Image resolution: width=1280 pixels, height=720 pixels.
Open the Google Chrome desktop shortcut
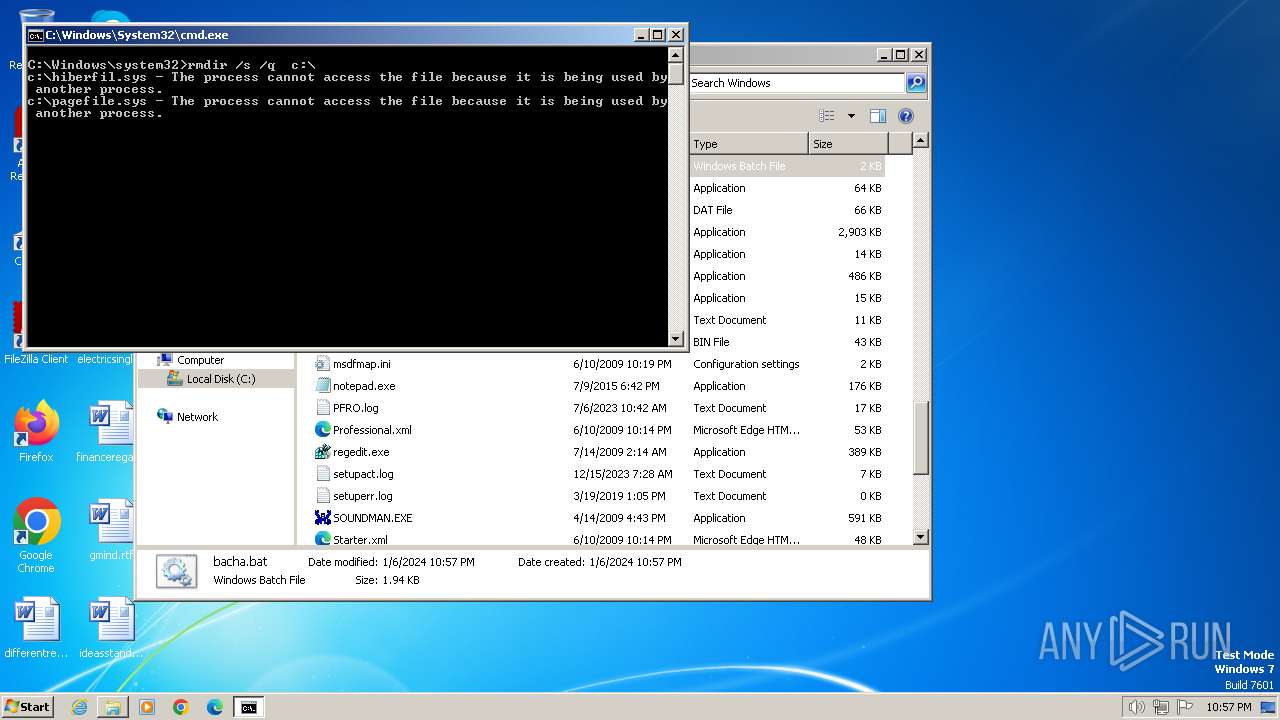(36, 536)
